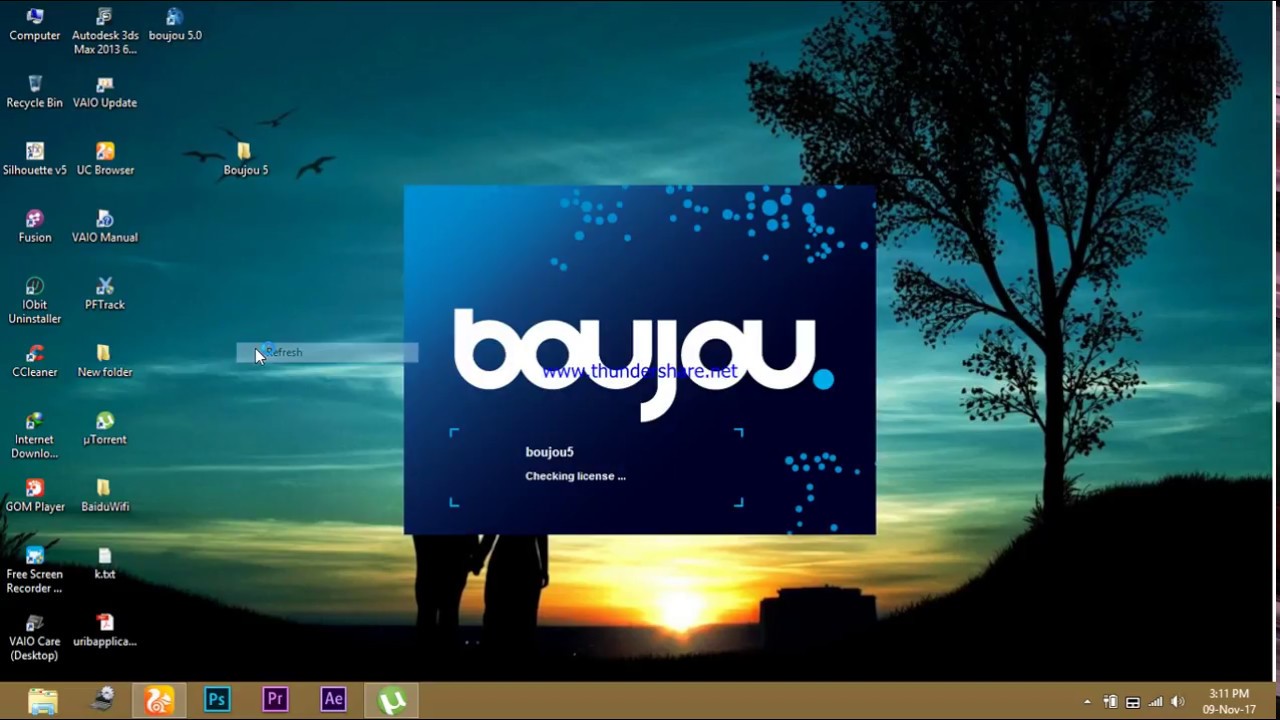The height and width of the screenshot is (720, 1280).
Task: Select VAIO Care (Desktop) shortcut
Action: [35, 637]
